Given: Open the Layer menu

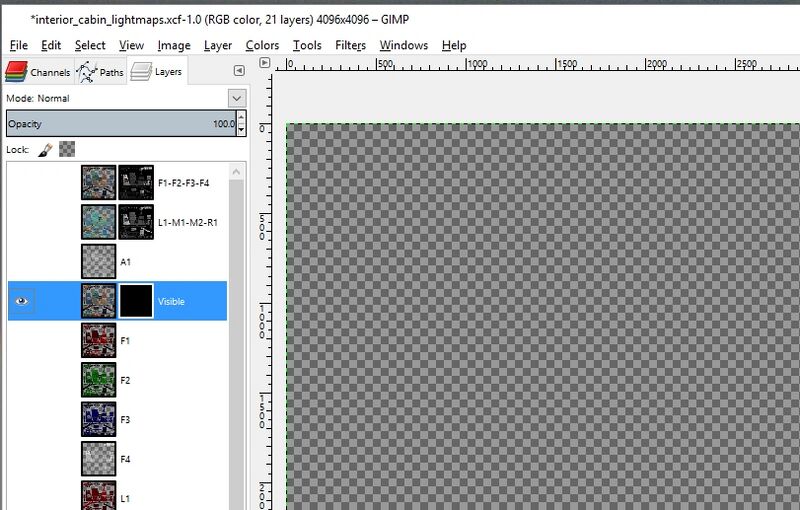Looking at the screenshot, I should pyautogui.click(x=218, y=45).
